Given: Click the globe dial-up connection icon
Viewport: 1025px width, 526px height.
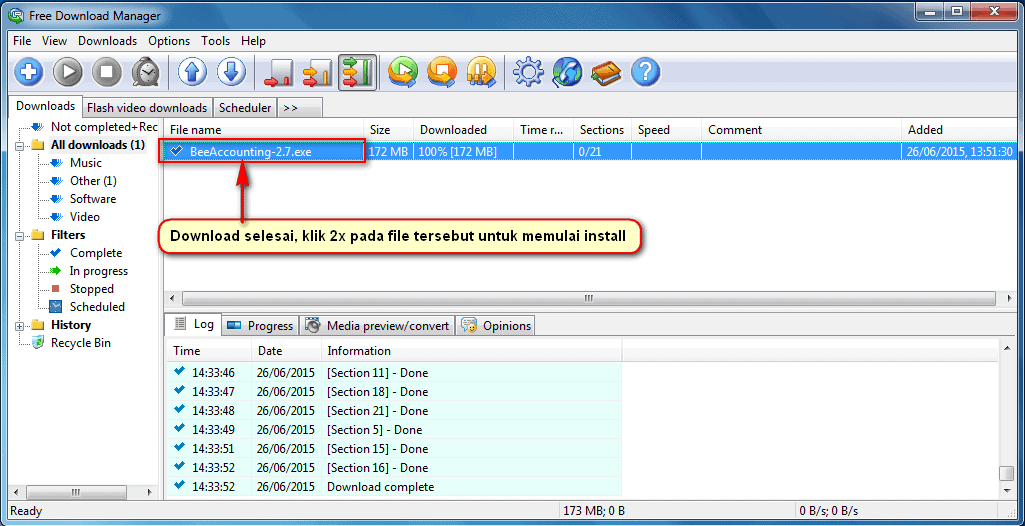Looking at the screenshot, I should (567, 72).
